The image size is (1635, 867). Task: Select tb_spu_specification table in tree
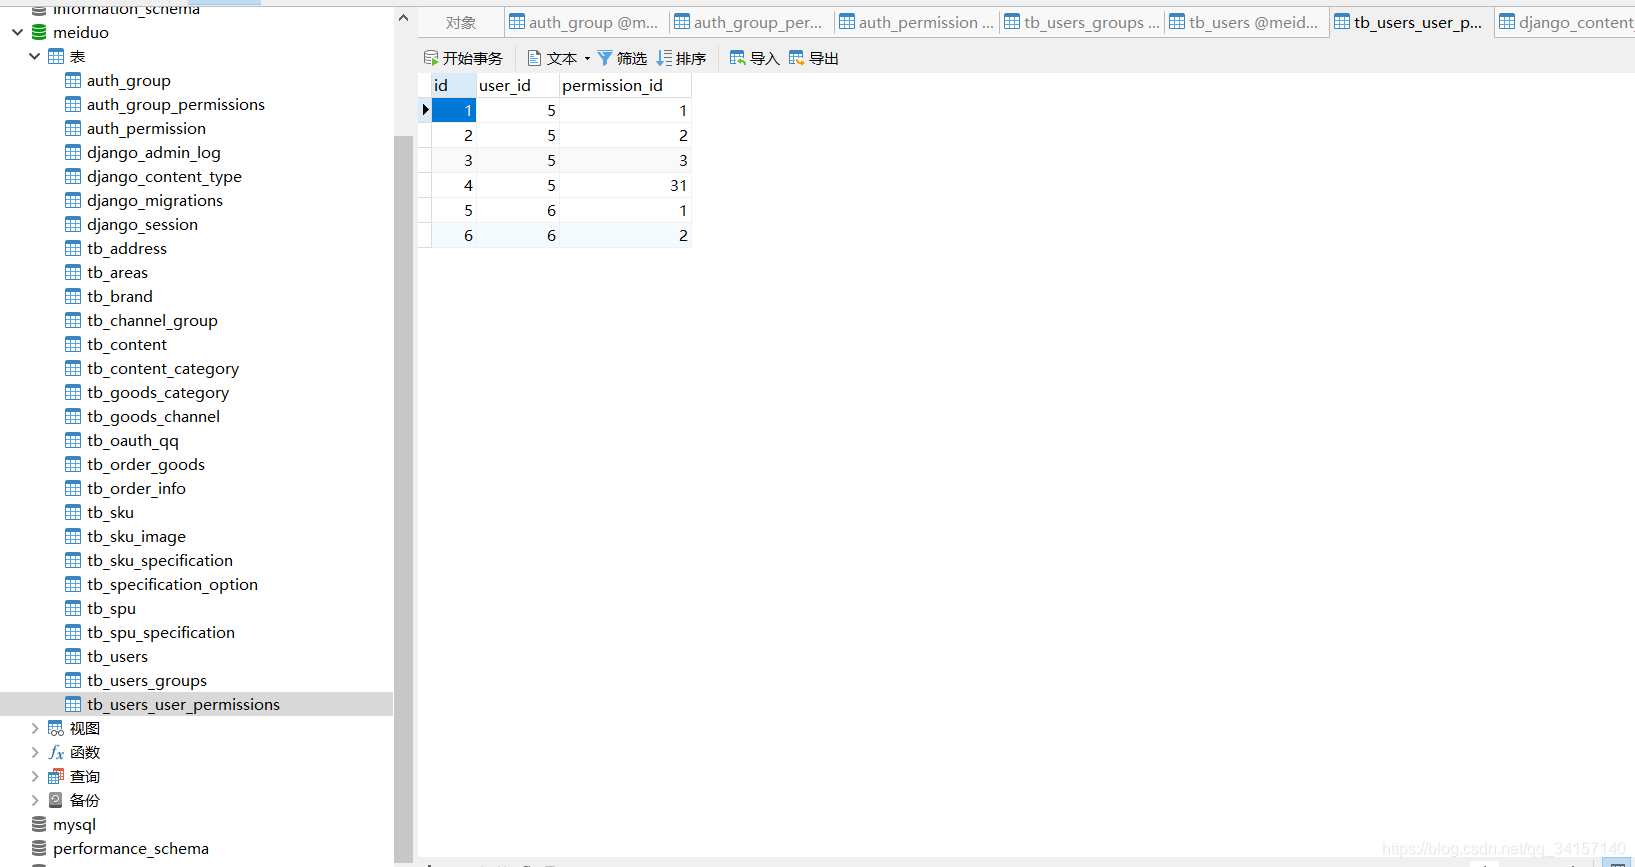pos(160,632)
